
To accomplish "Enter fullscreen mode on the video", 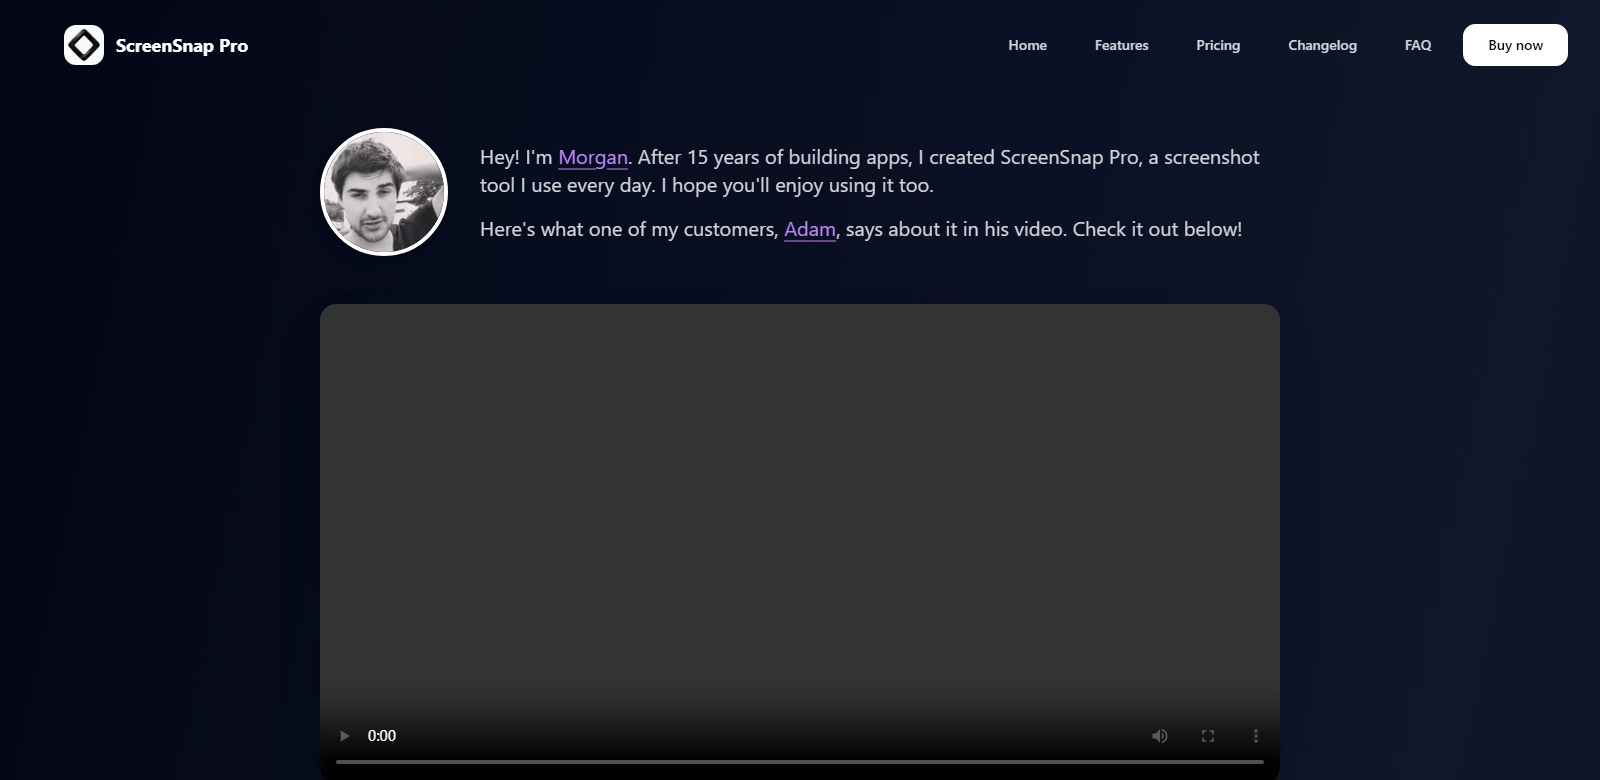I will point(1208,736).
